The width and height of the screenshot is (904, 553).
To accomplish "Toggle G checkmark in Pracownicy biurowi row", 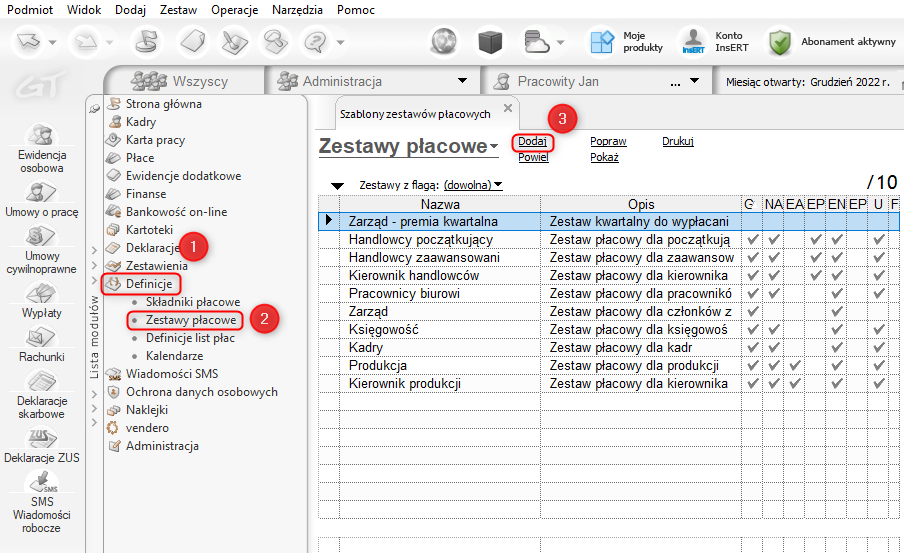I will tap(752, 294).
